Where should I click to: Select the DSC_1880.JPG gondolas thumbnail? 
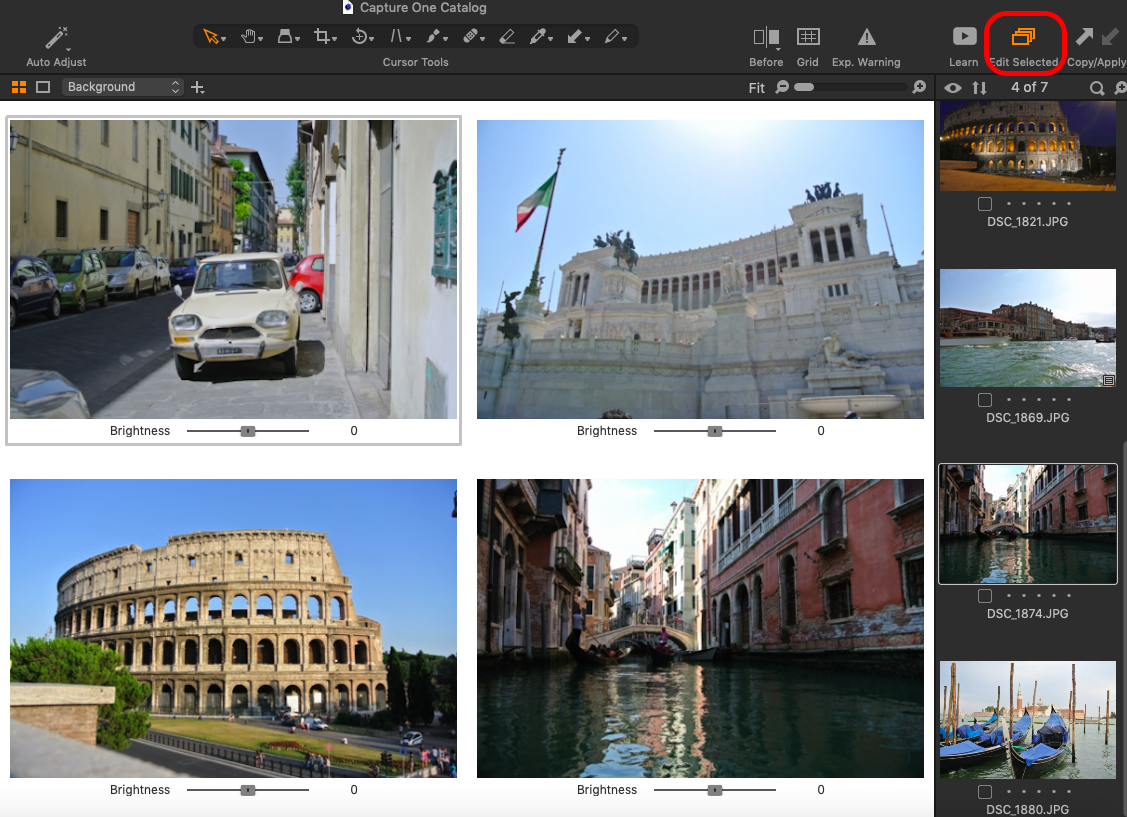click(1028, 720)
